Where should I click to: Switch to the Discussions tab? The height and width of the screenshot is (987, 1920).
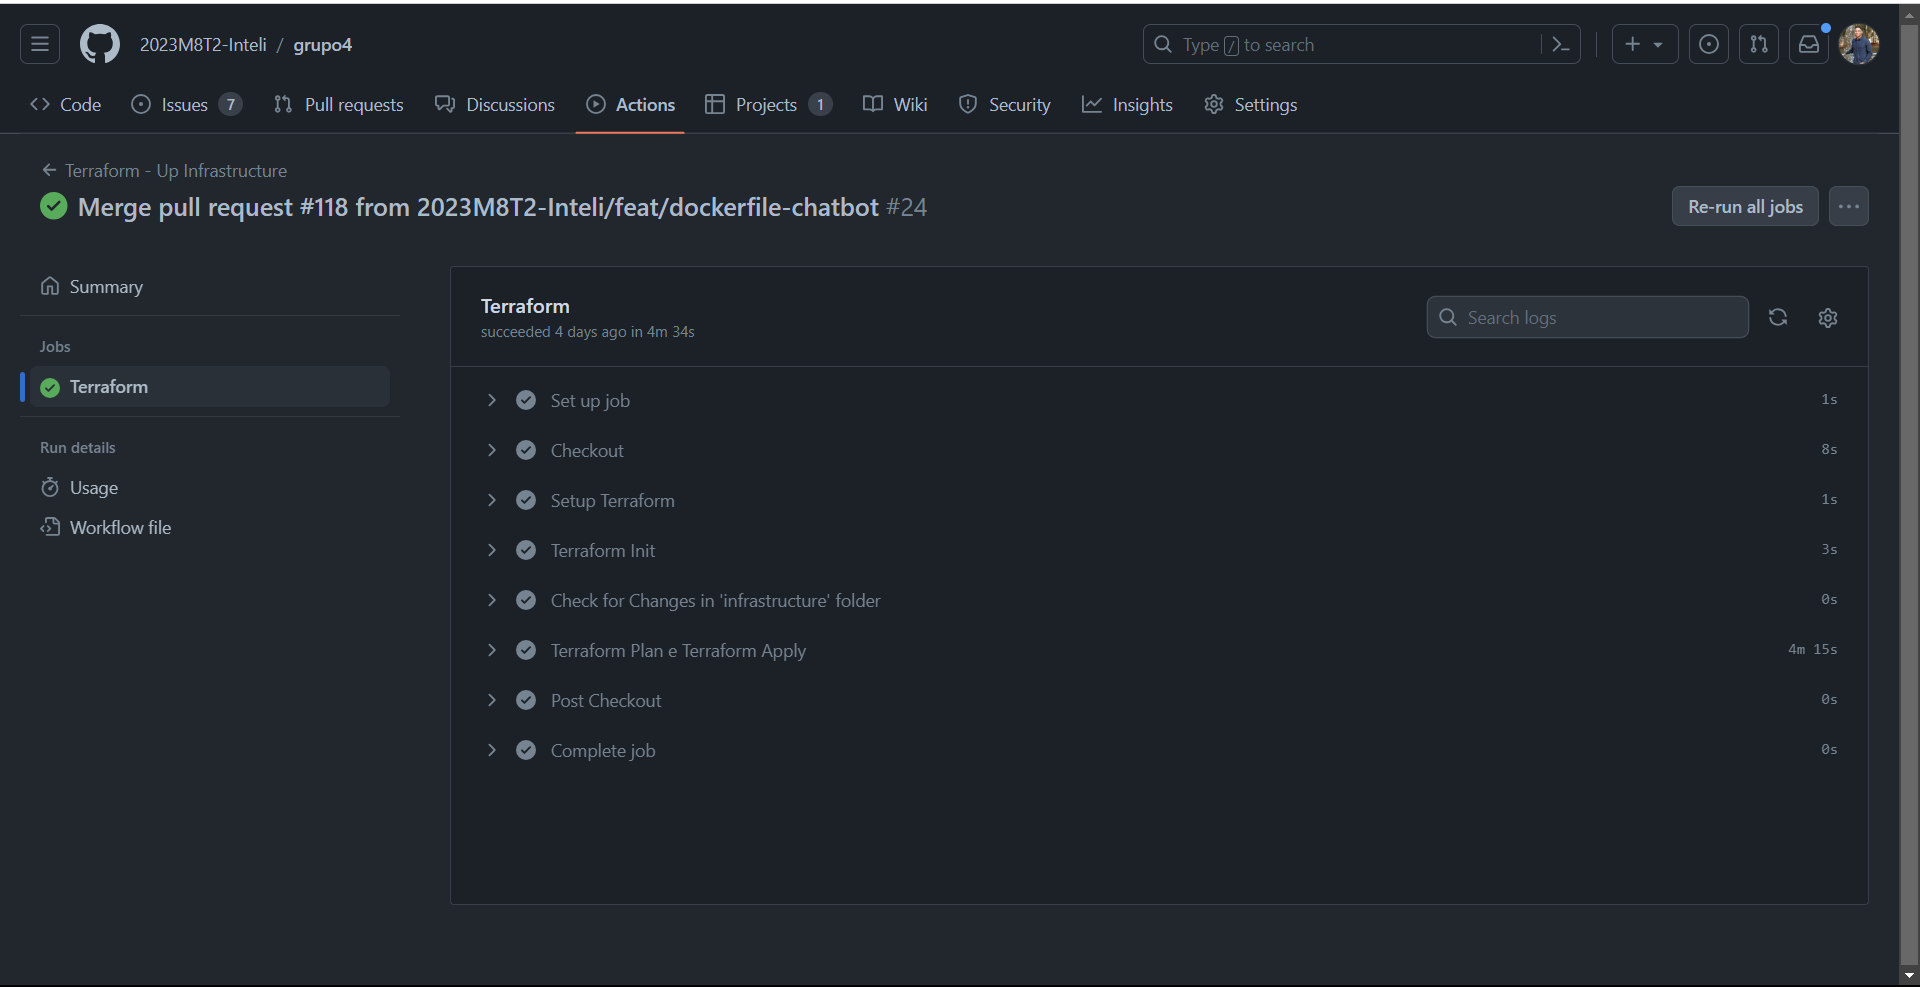point(495,104)
